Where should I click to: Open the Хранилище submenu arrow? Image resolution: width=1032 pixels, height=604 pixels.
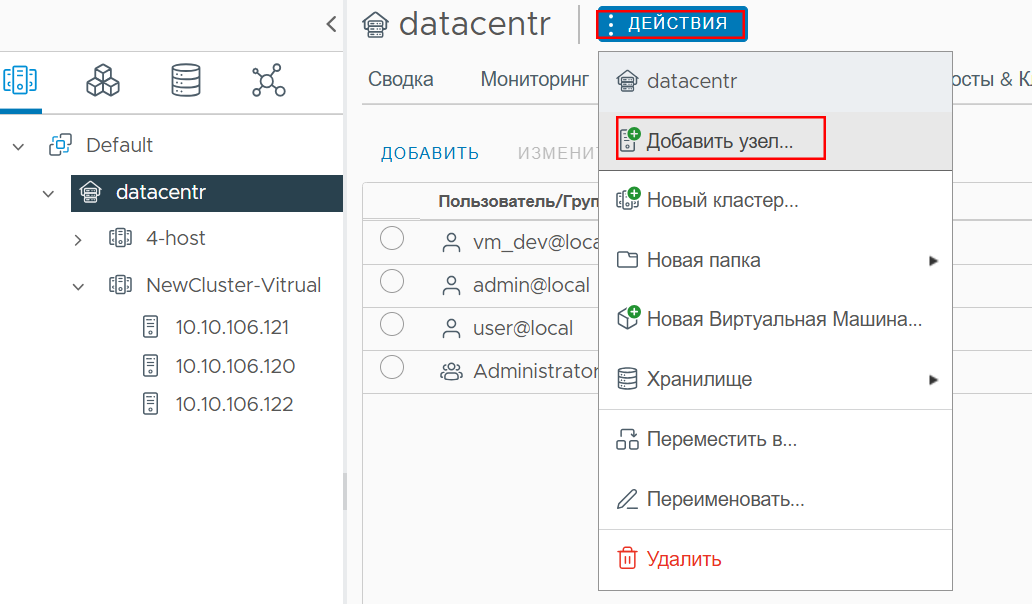[x=933, y=380]
